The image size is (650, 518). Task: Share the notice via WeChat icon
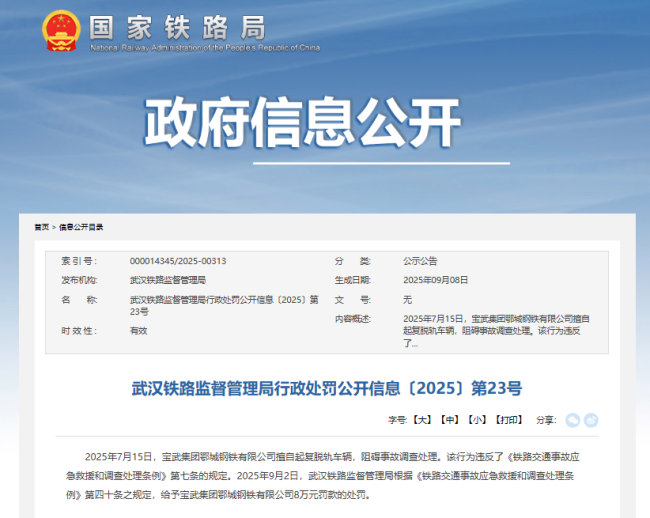tap(573, 420)
